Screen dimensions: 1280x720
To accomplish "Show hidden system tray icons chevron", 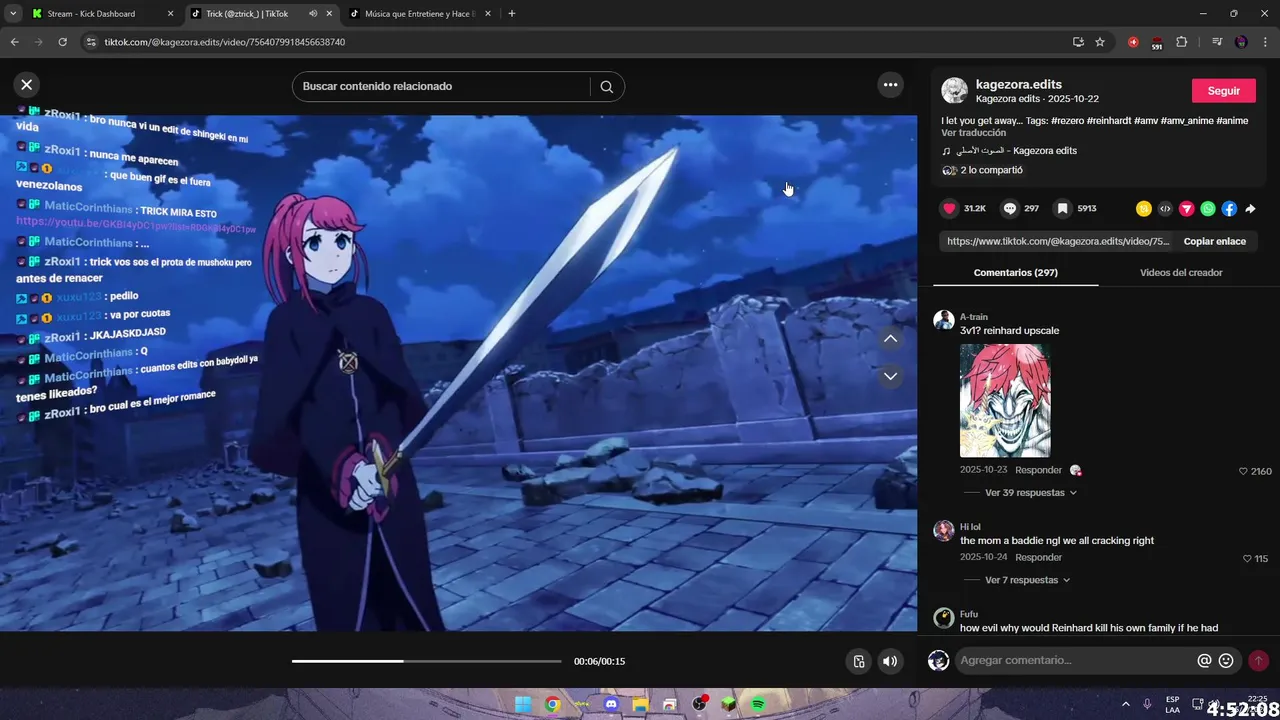I will coord(1125,704).
